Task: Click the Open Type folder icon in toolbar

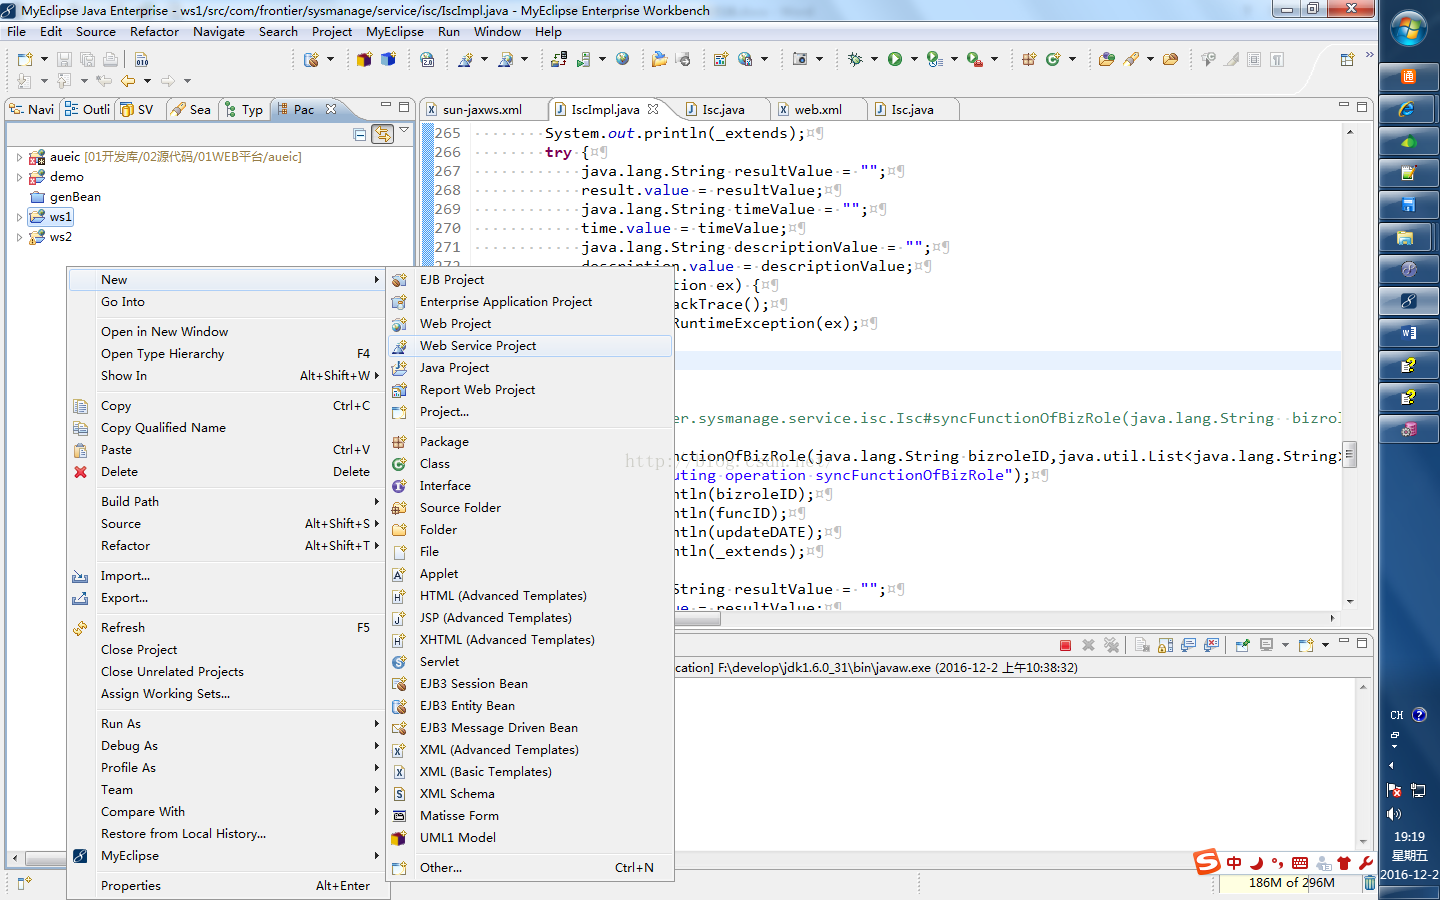Action: click(x=1107, y=60)
